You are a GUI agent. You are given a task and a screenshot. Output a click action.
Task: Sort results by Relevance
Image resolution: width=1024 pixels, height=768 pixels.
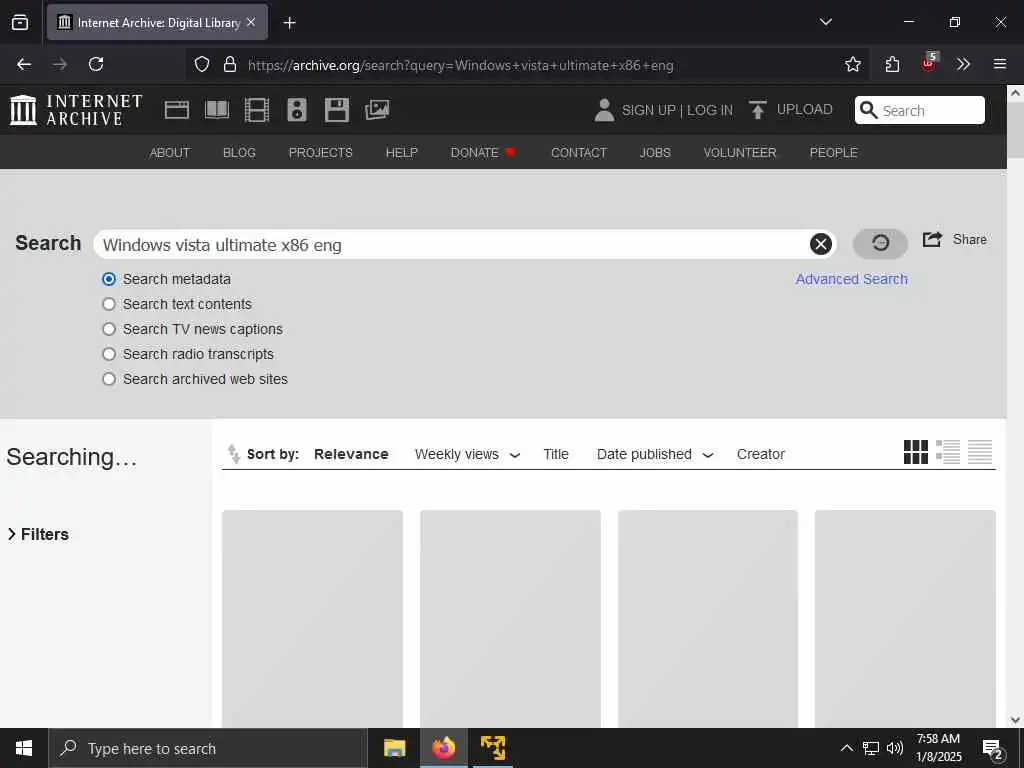pos(351,454)
